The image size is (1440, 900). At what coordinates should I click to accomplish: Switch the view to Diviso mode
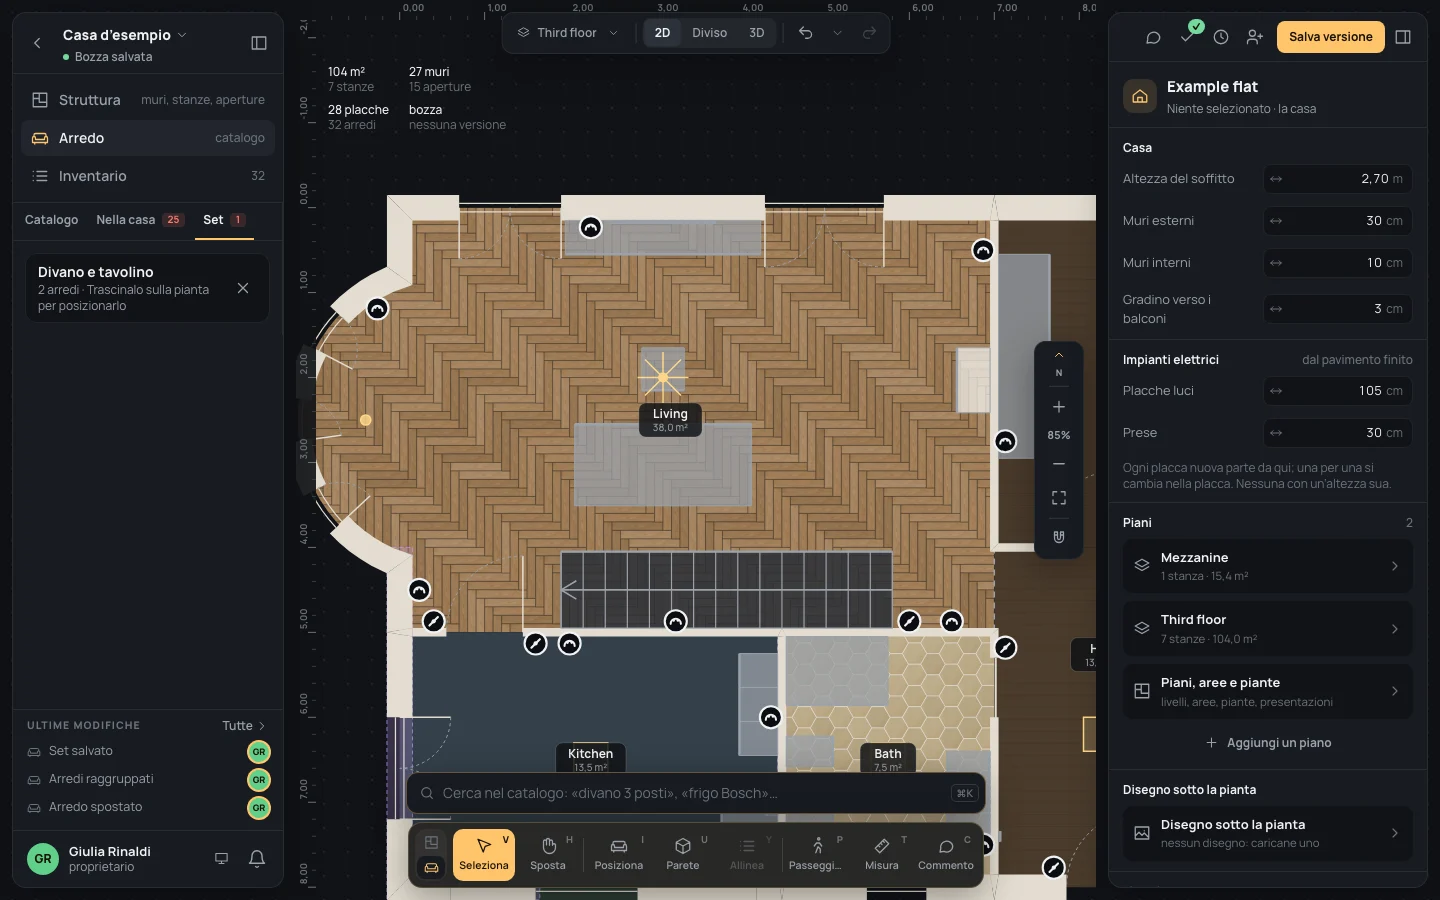coord(710,33)
